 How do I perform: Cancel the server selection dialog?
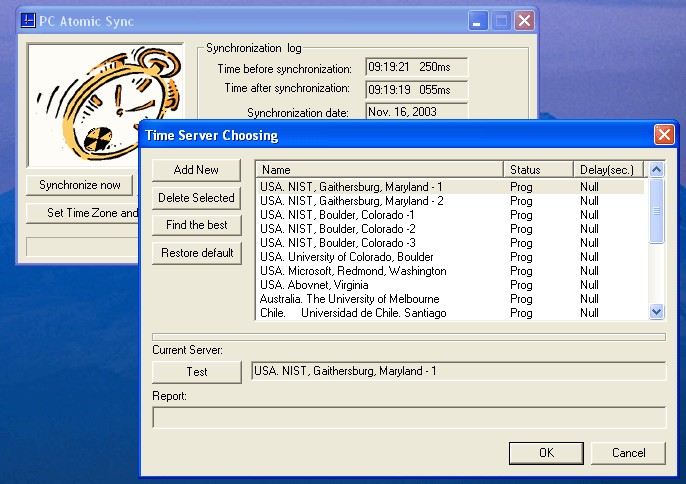coord(627,453)
